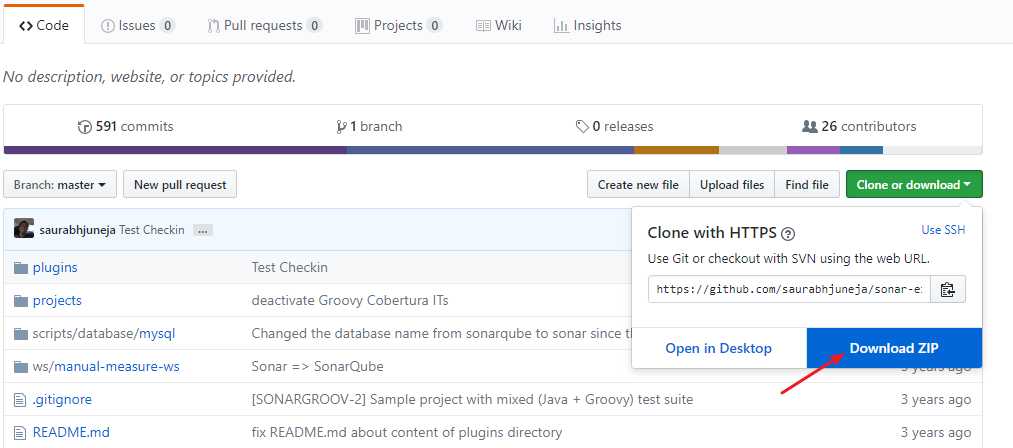Click the help icon beside Clone with HTTPS
This screenshot has width=1013, height=448.
coord(788,233)
